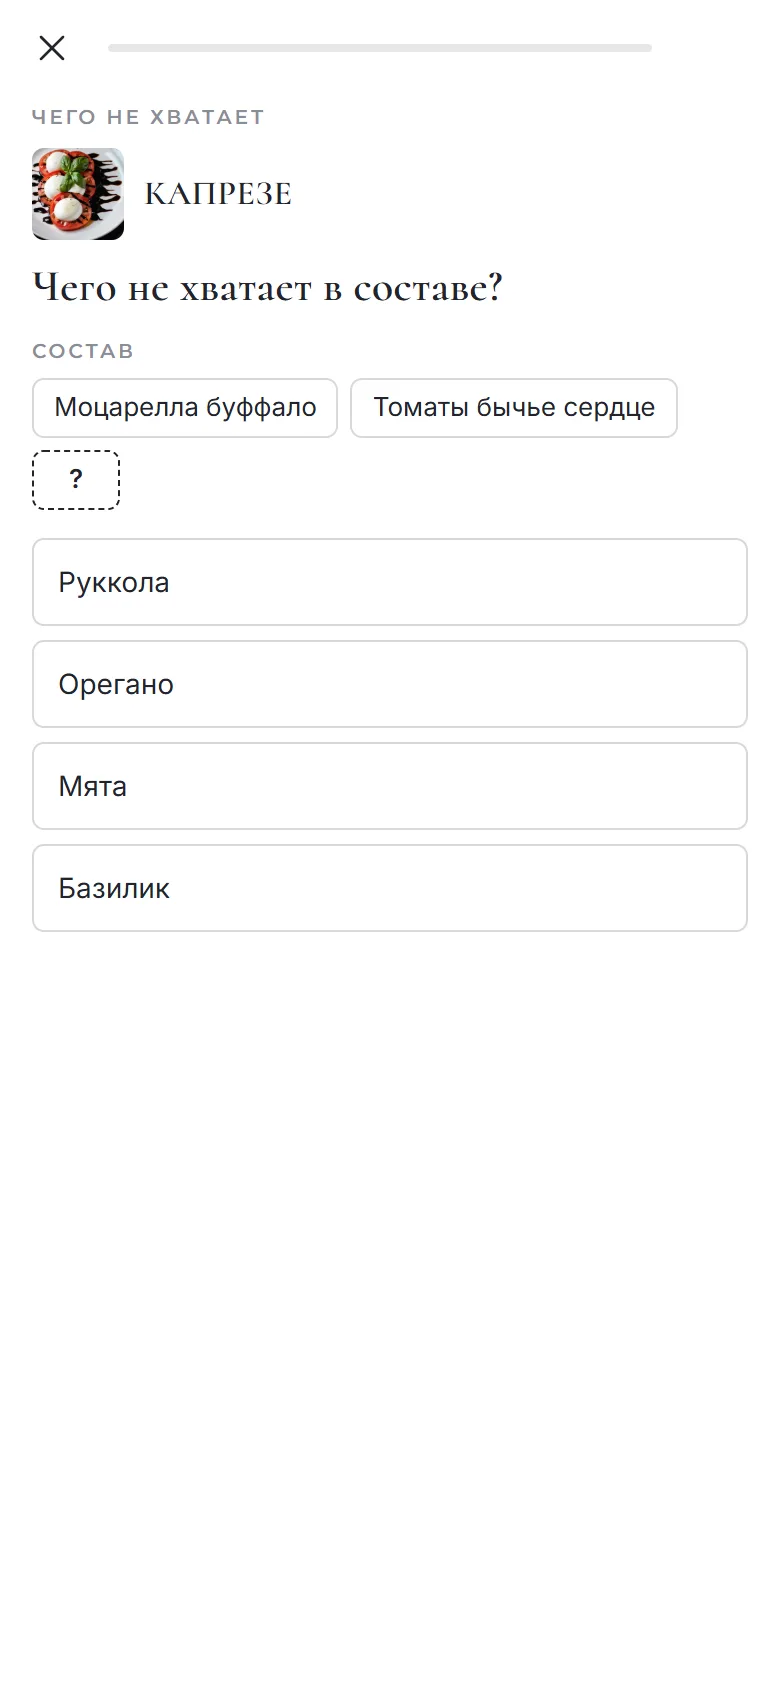Click the quiz progress bar at top

[380, 48]
